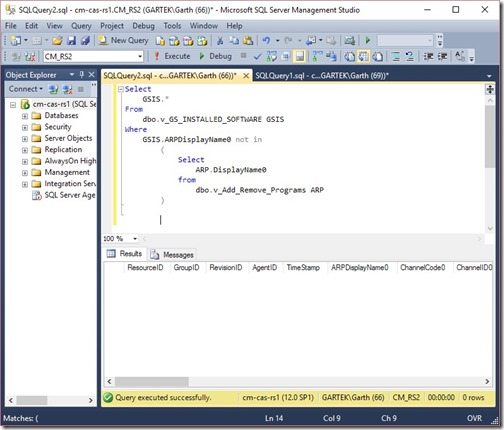The height and width of the screenshot is (430, 504).
Task: Execute the current SQL query
Action: [x=172, y=56]
